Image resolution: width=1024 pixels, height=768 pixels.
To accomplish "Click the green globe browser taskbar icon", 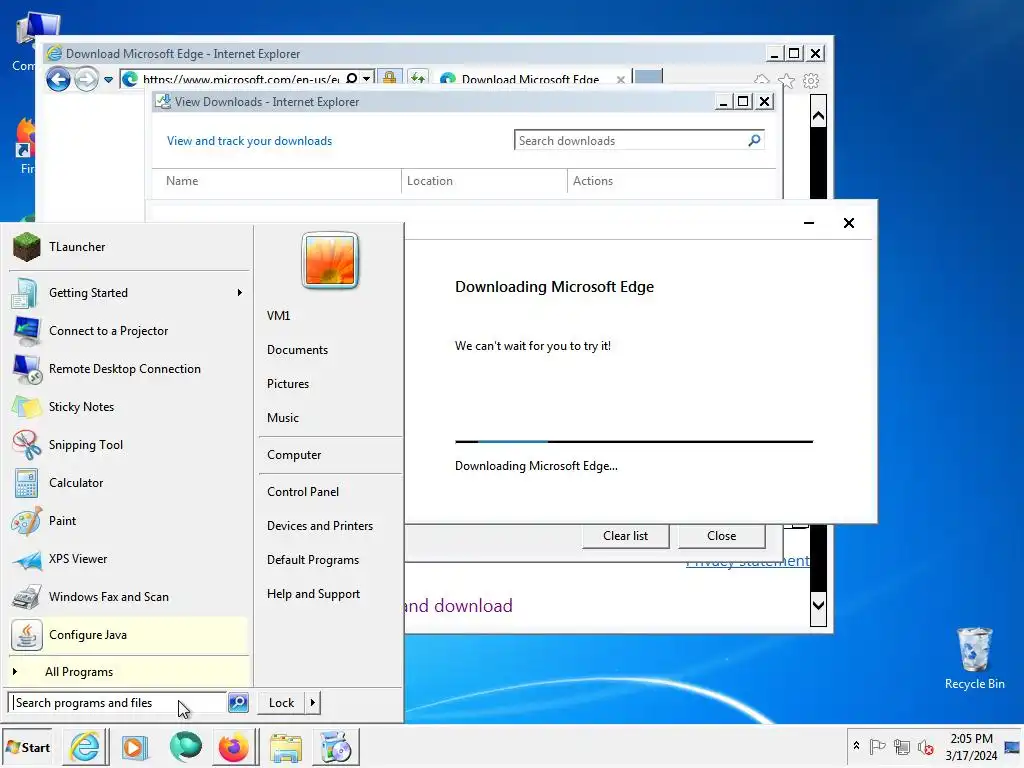I will 185,746.
